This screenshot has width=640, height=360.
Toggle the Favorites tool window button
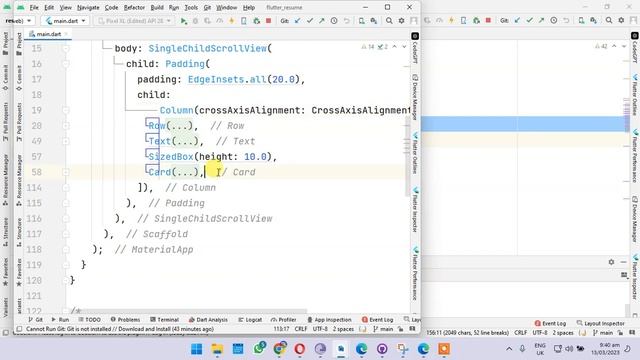(x=19, y=272)
